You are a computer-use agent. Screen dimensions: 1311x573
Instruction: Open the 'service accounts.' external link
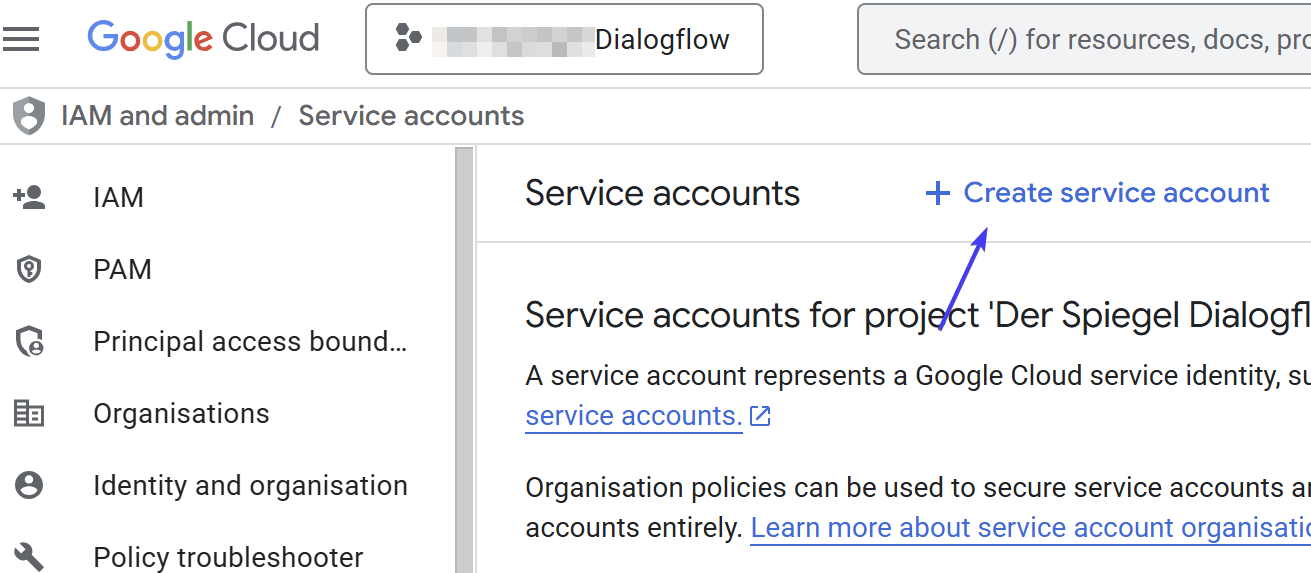pos(634,416)
